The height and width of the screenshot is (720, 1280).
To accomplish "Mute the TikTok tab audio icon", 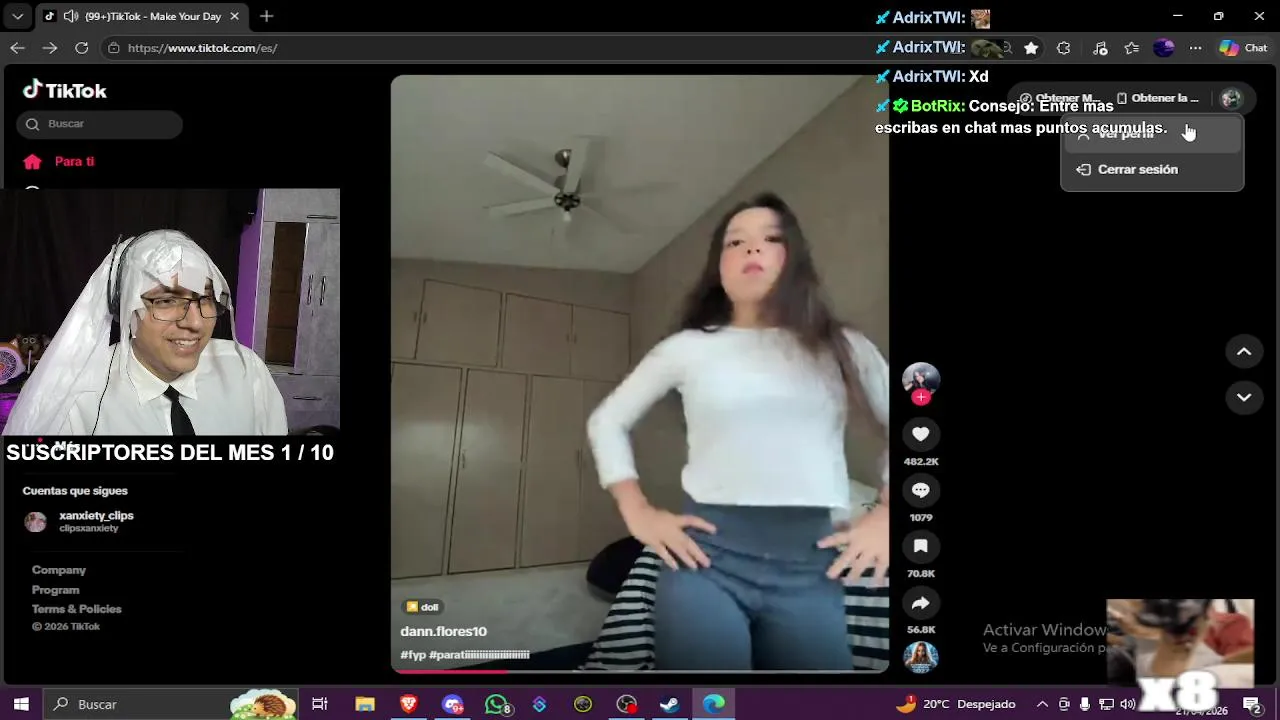I will 71,16.
